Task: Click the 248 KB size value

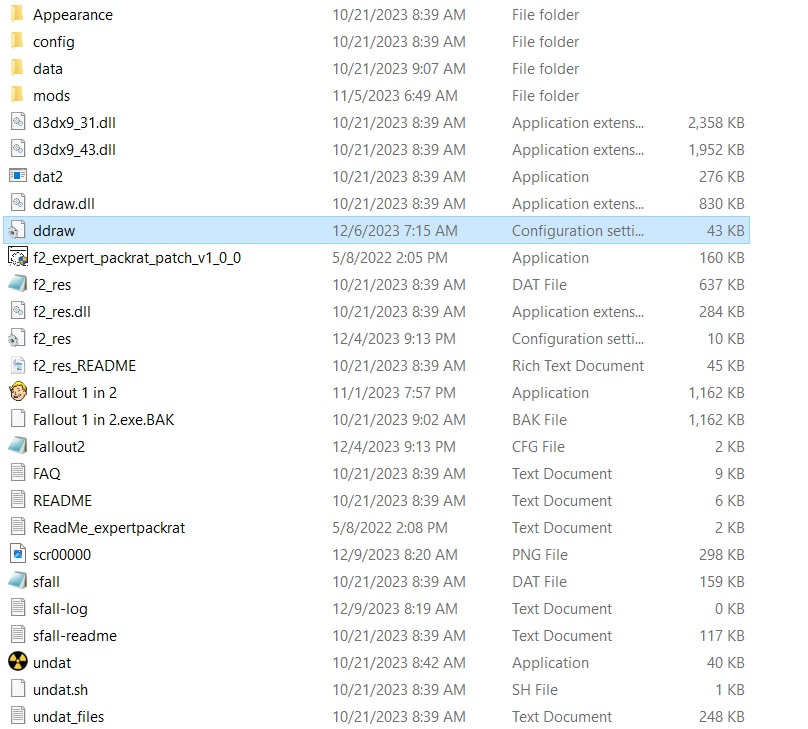Action: (721, 716)
